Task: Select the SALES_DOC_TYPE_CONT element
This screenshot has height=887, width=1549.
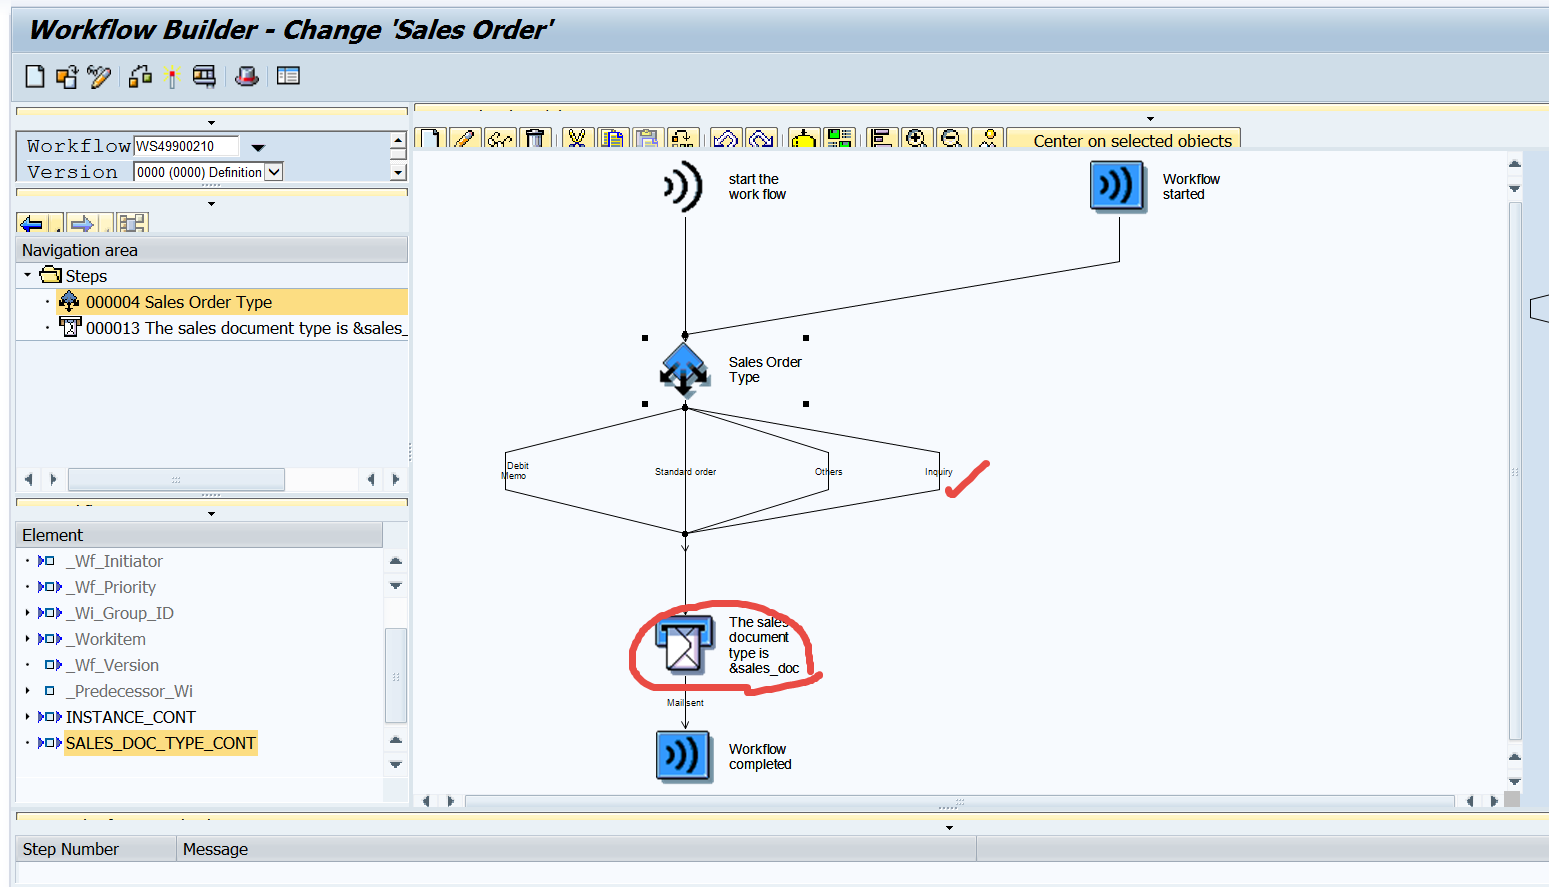Action: [161, 743]
